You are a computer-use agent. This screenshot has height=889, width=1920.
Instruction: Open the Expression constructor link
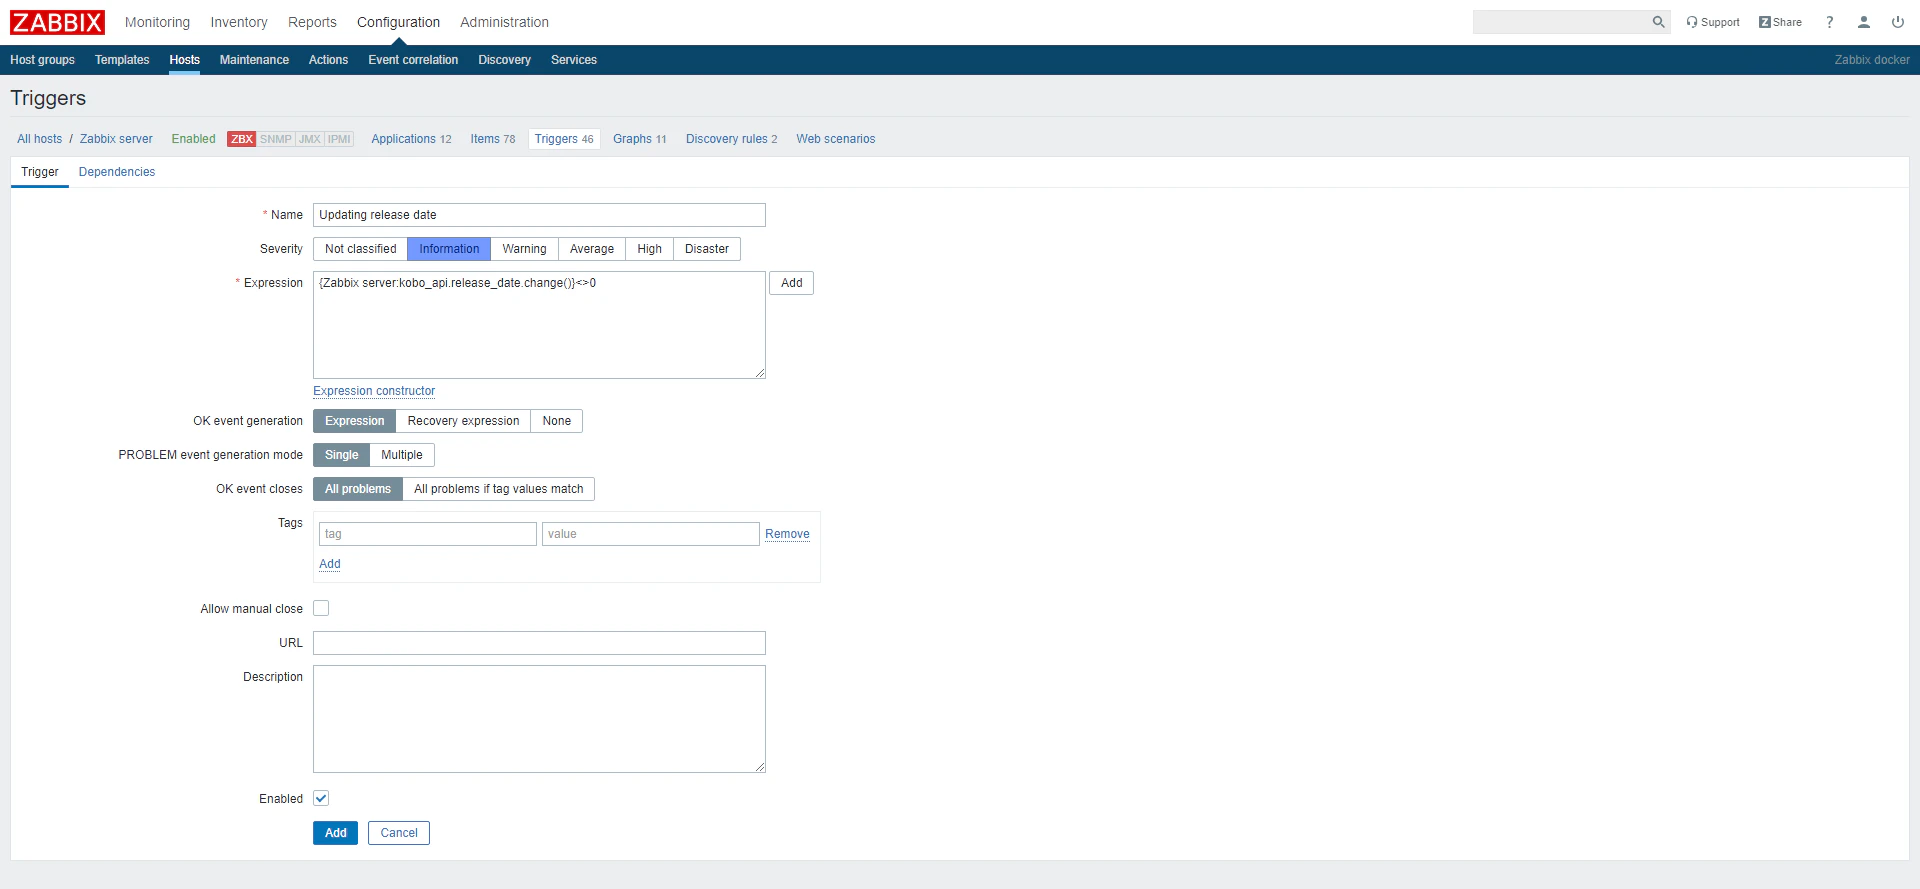tap(374, 391)
